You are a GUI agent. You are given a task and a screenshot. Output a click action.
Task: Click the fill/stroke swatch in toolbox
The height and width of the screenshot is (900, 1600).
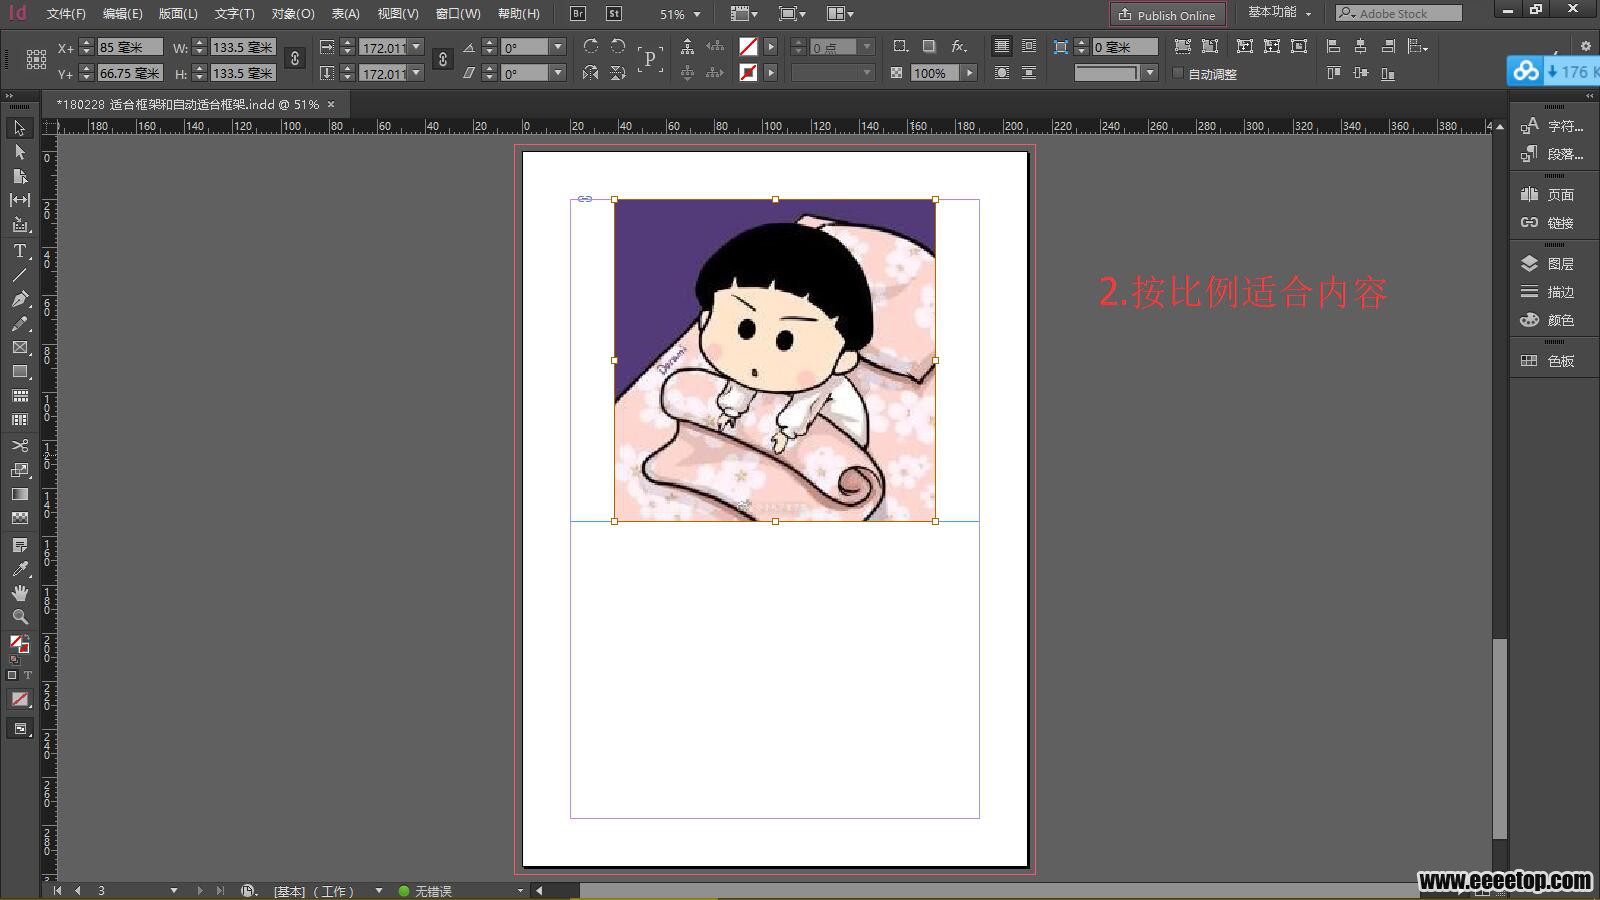pos(19,644)
